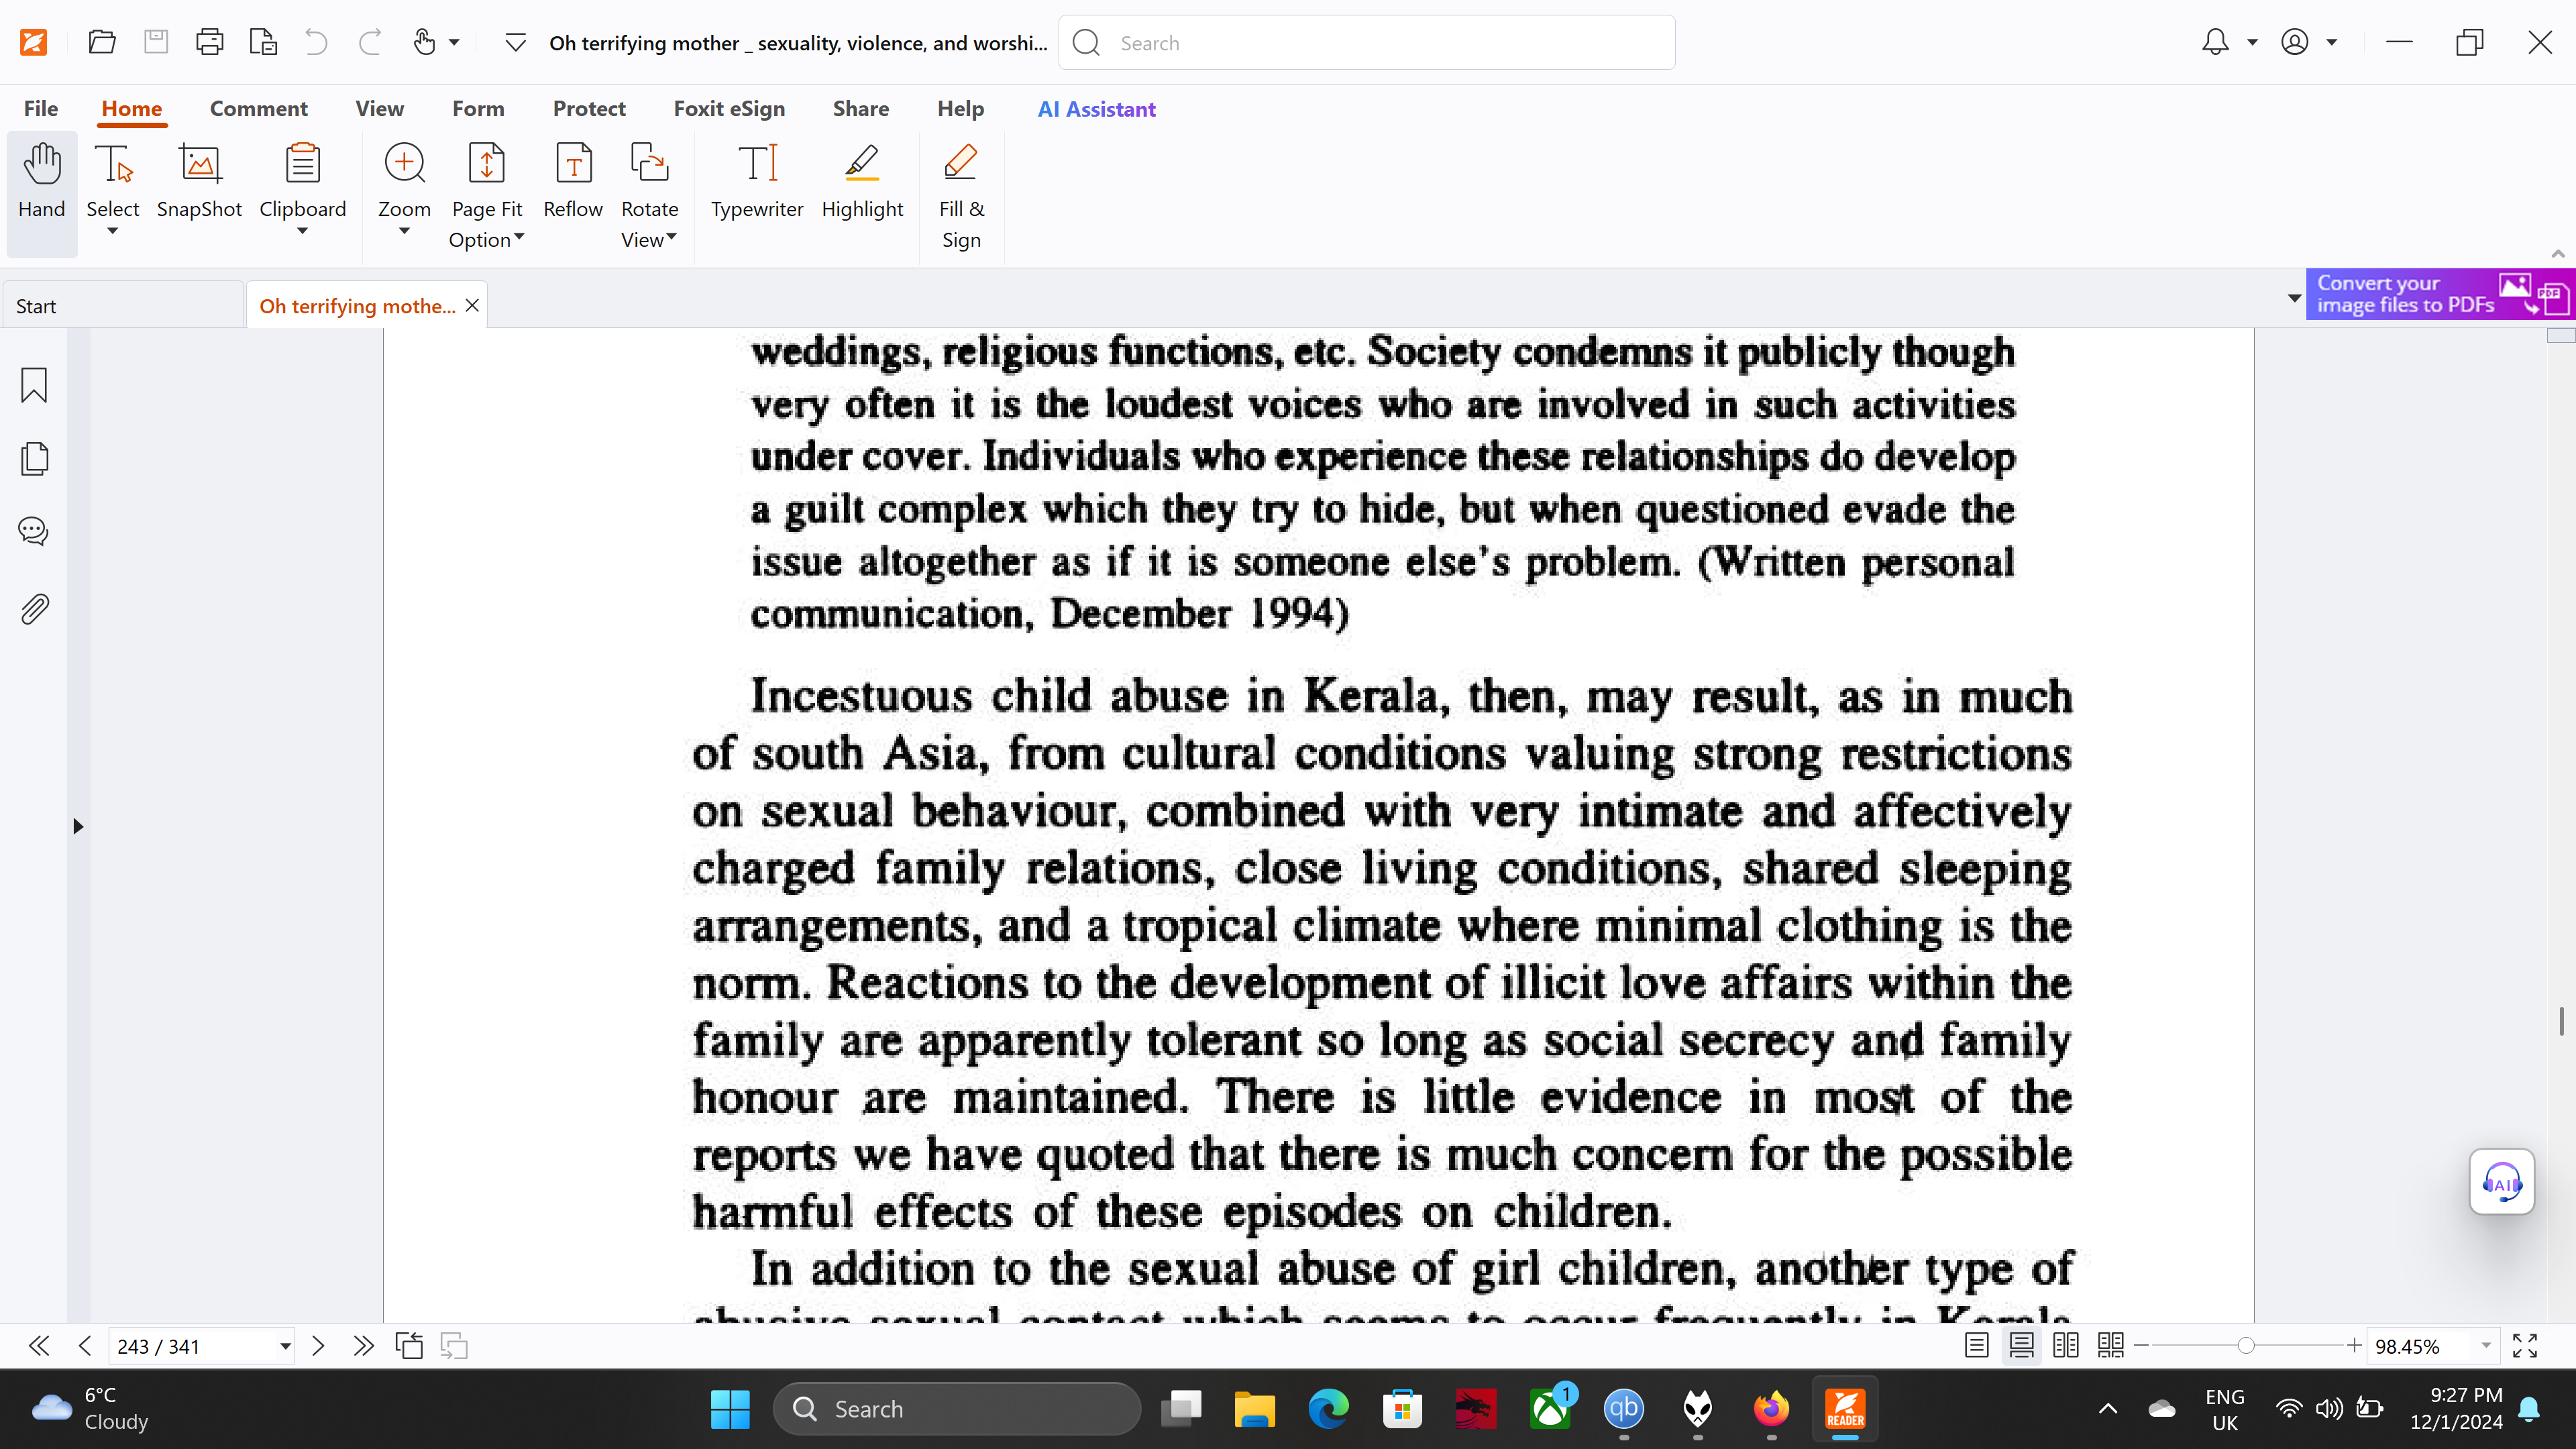Click the Redo arrow

click(370, 42)
